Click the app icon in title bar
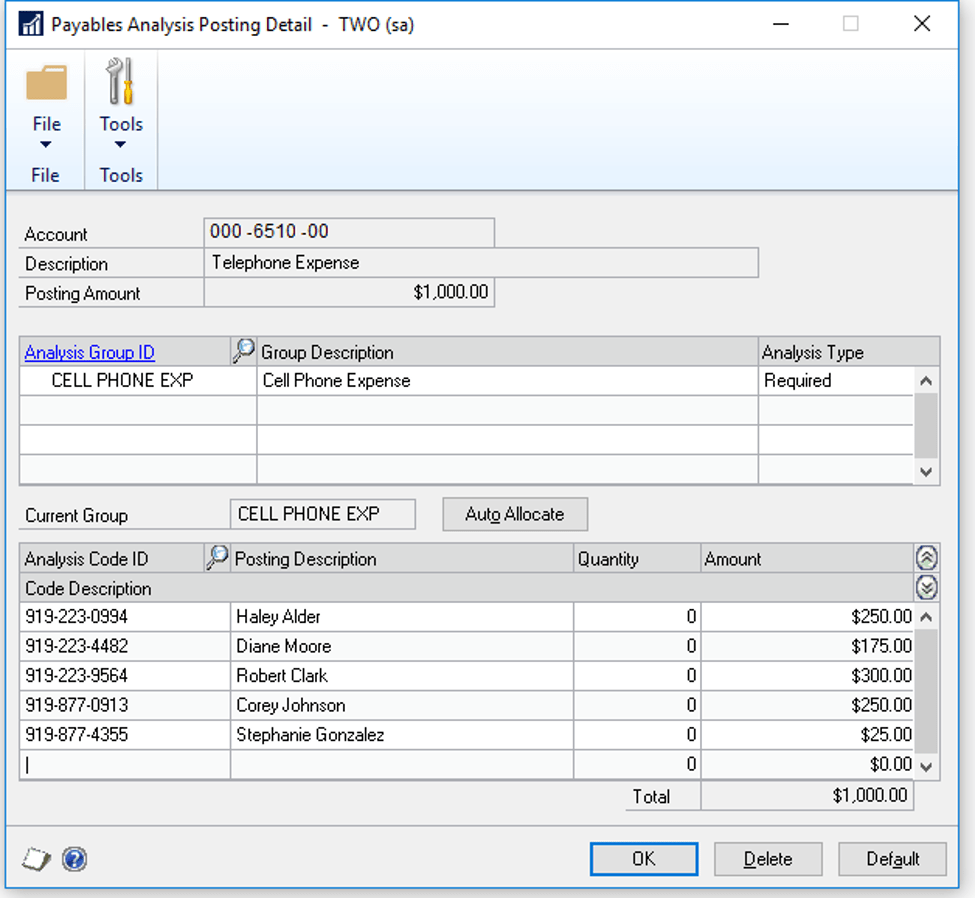Screen dimensions: 975x898 point(30,24)
